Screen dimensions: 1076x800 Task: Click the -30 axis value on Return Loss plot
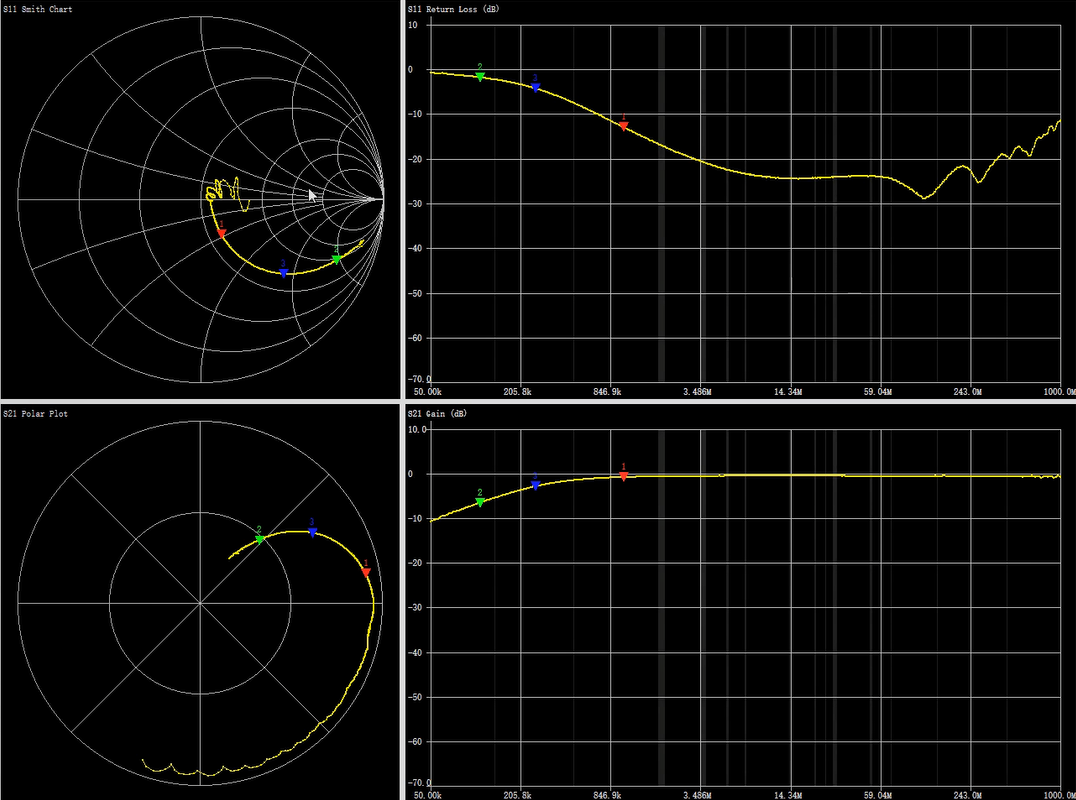pyautogui.click(x=417, y=204)
